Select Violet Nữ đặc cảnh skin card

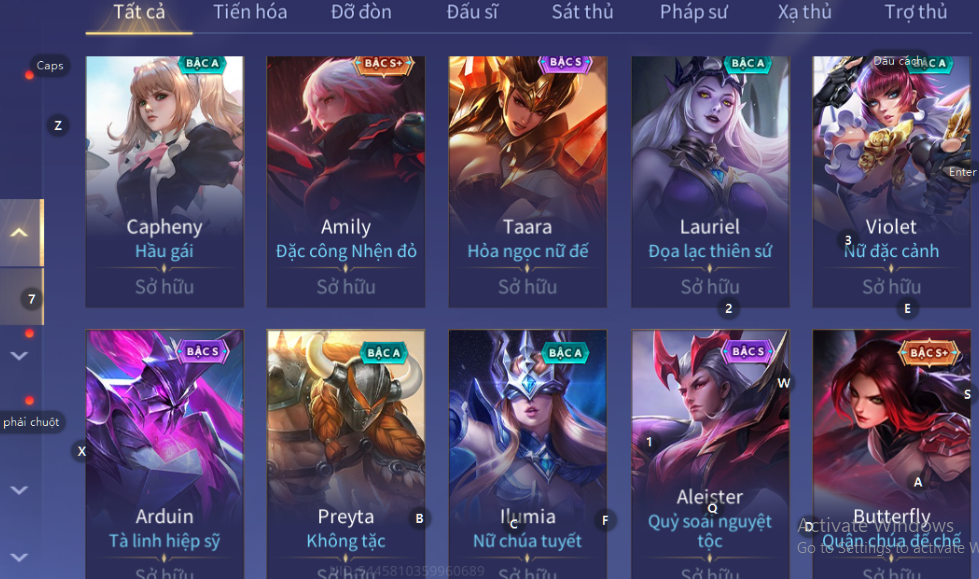pyautogui.click(x=892, y=181)
